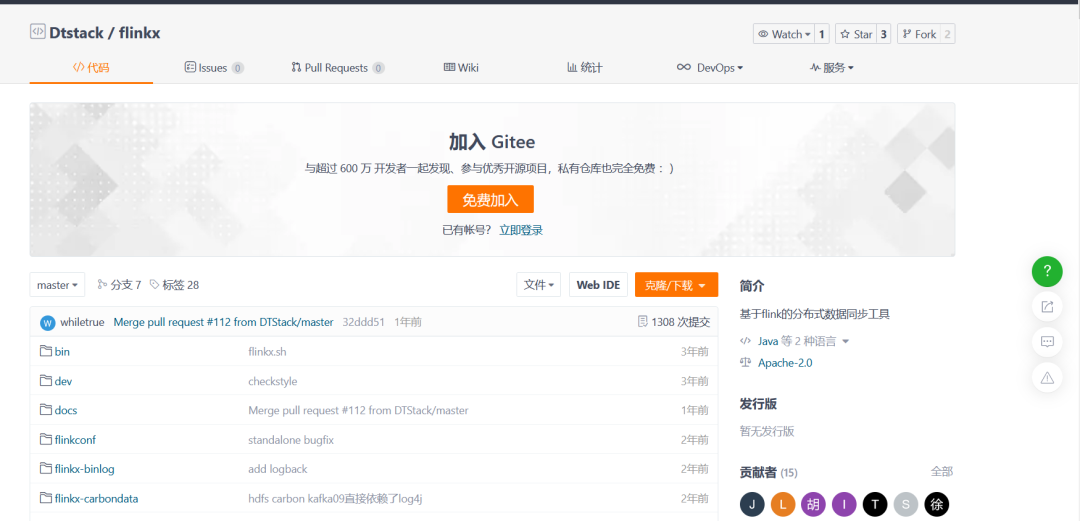Open the bin folder name

pyautogui.click(x=62, y=351)
